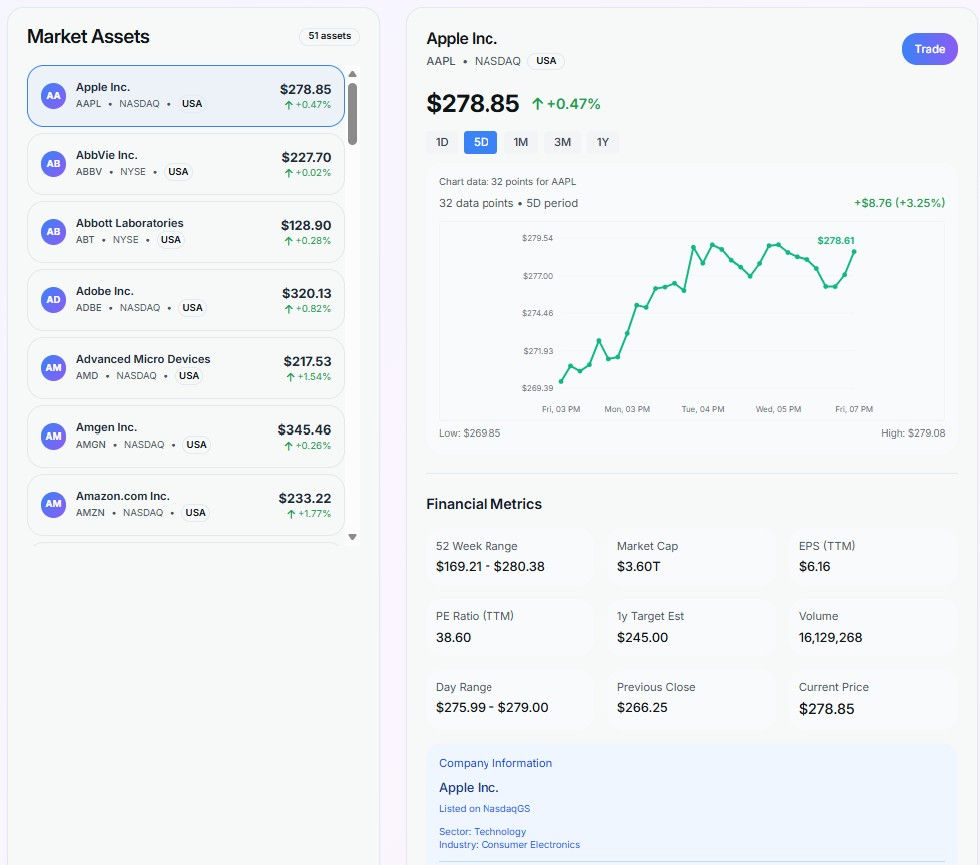Open the Trade button for Apple
Image resolution: width=980 pixels, height=865 pixels.
click(929, 49)
